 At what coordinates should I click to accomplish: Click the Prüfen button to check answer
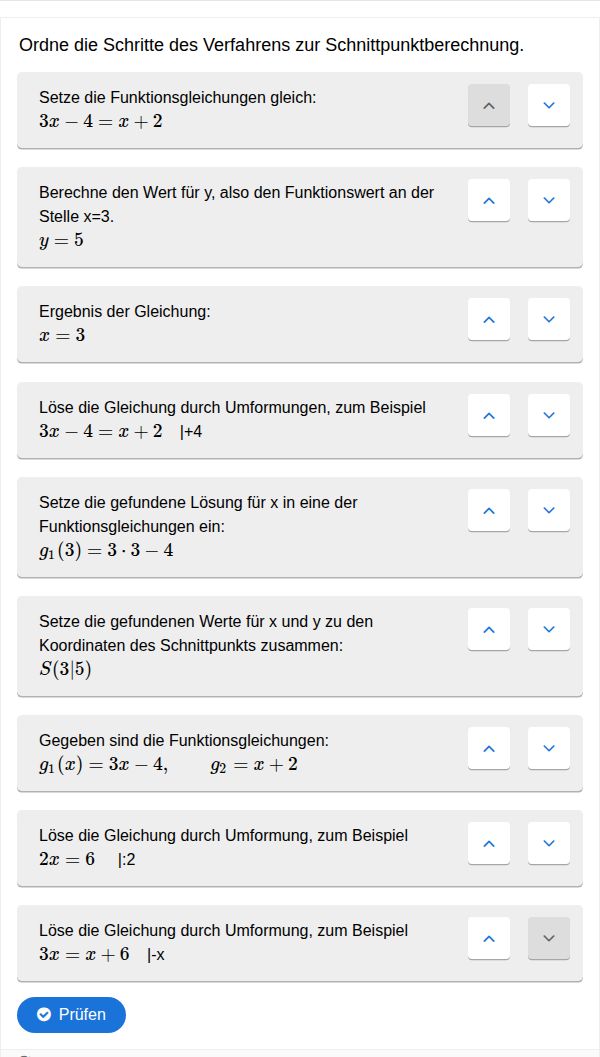tap(71, 1014)
